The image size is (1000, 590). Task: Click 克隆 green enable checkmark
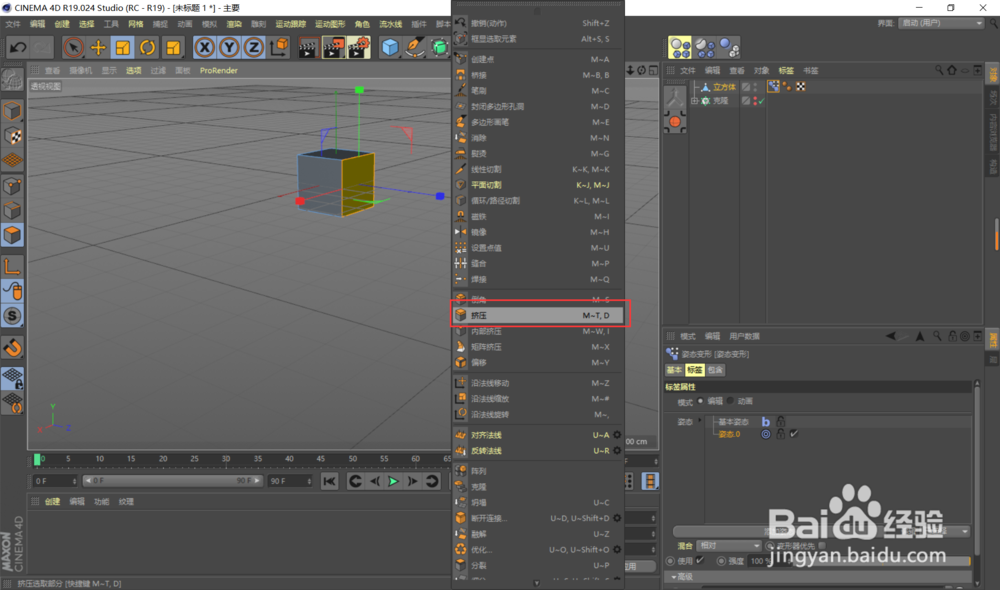(761, 101)
